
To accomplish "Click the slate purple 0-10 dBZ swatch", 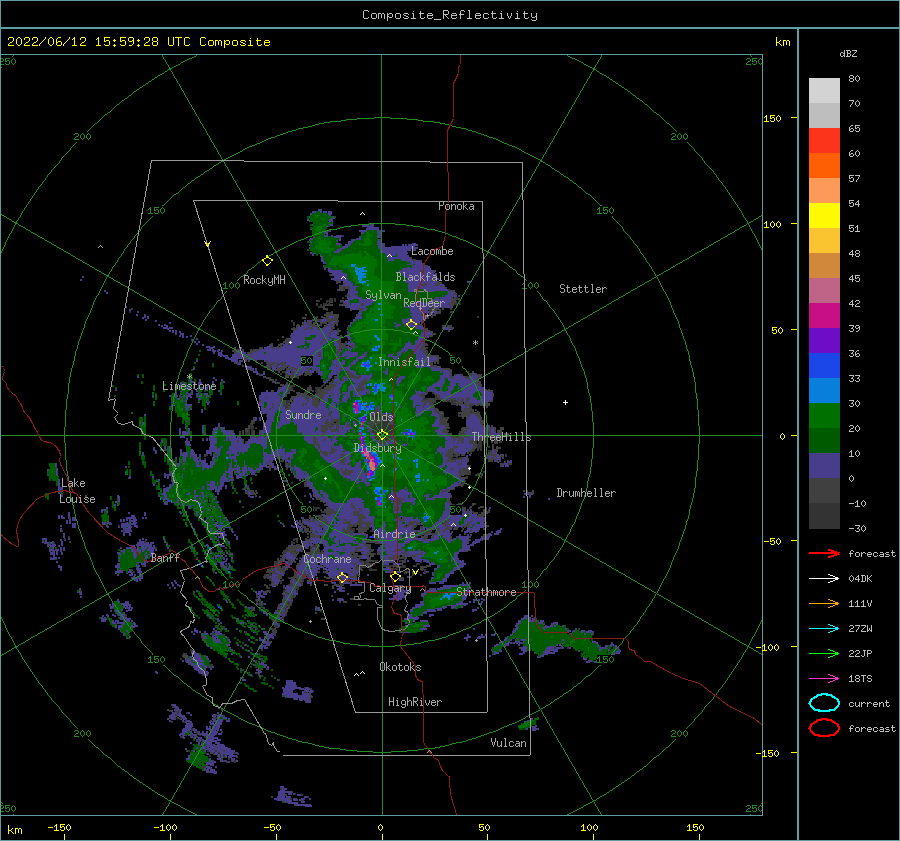I will click(824, 466).
